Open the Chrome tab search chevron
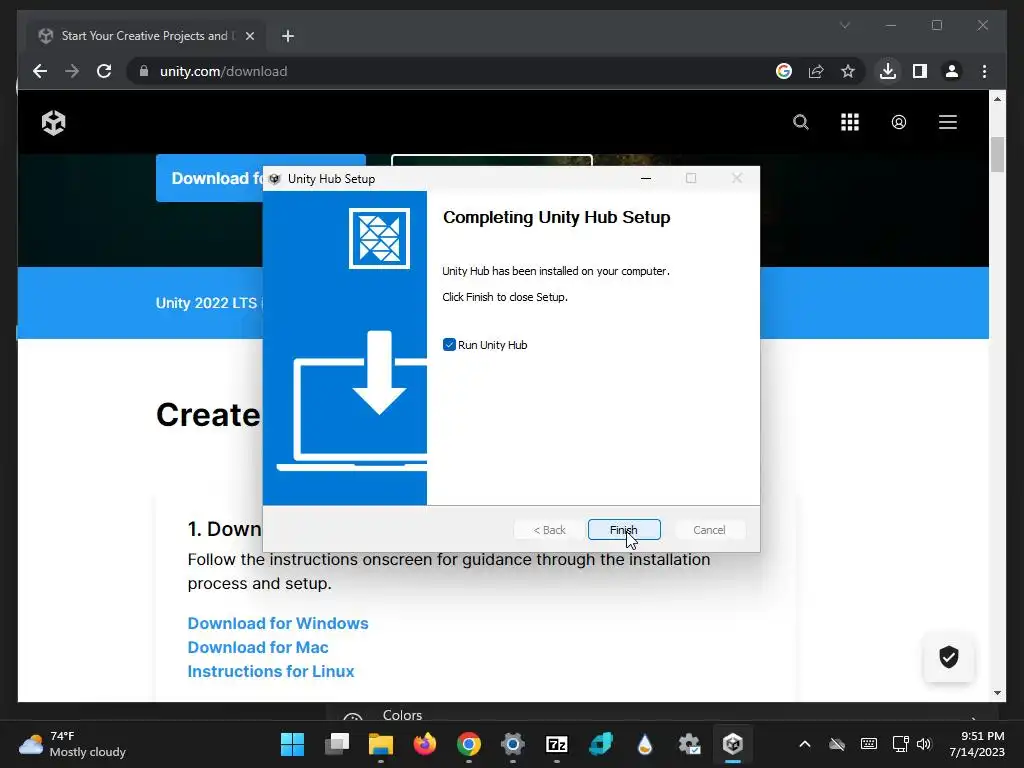1024x768 pixels. click(x=844, y=25)
